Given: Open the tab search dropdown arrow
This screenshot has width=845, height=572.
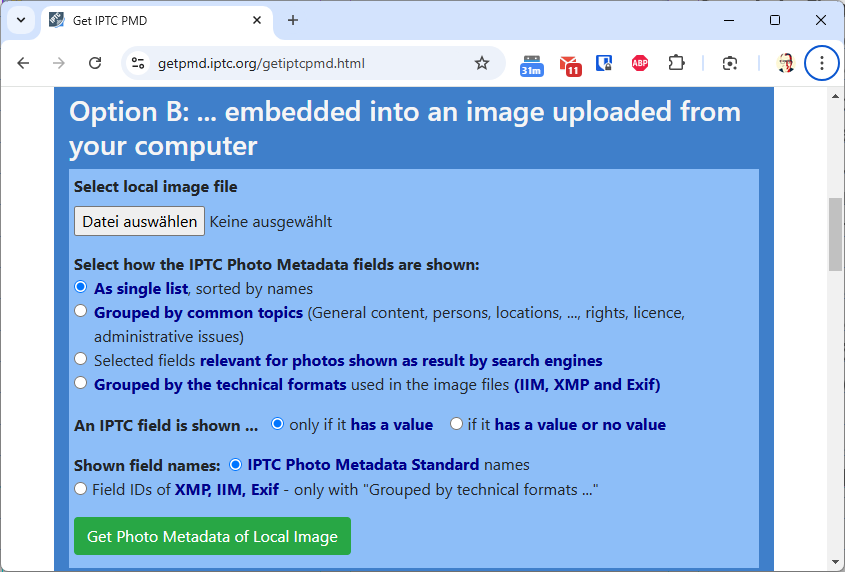Looking at the screenshot, I should click(x=21, y=20).
